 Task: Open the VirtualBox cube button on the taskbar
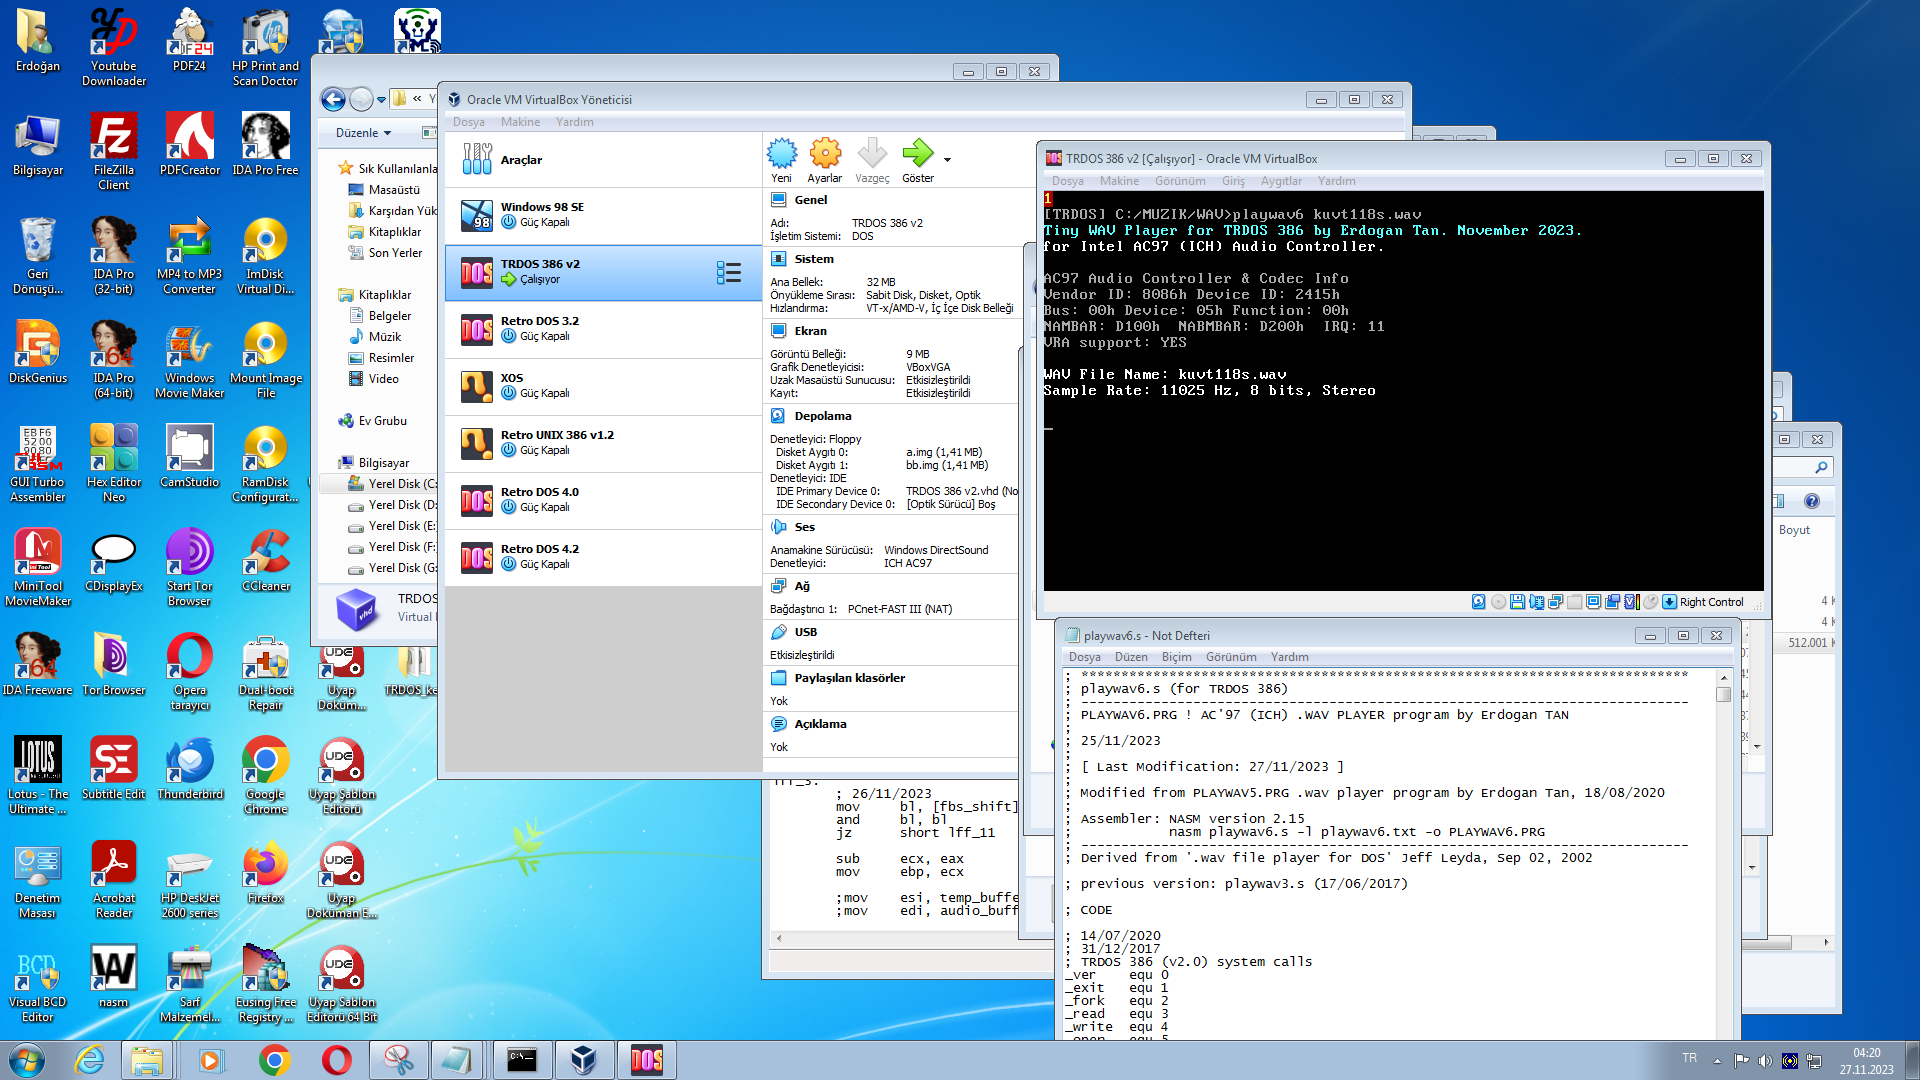click(583, 1060)
